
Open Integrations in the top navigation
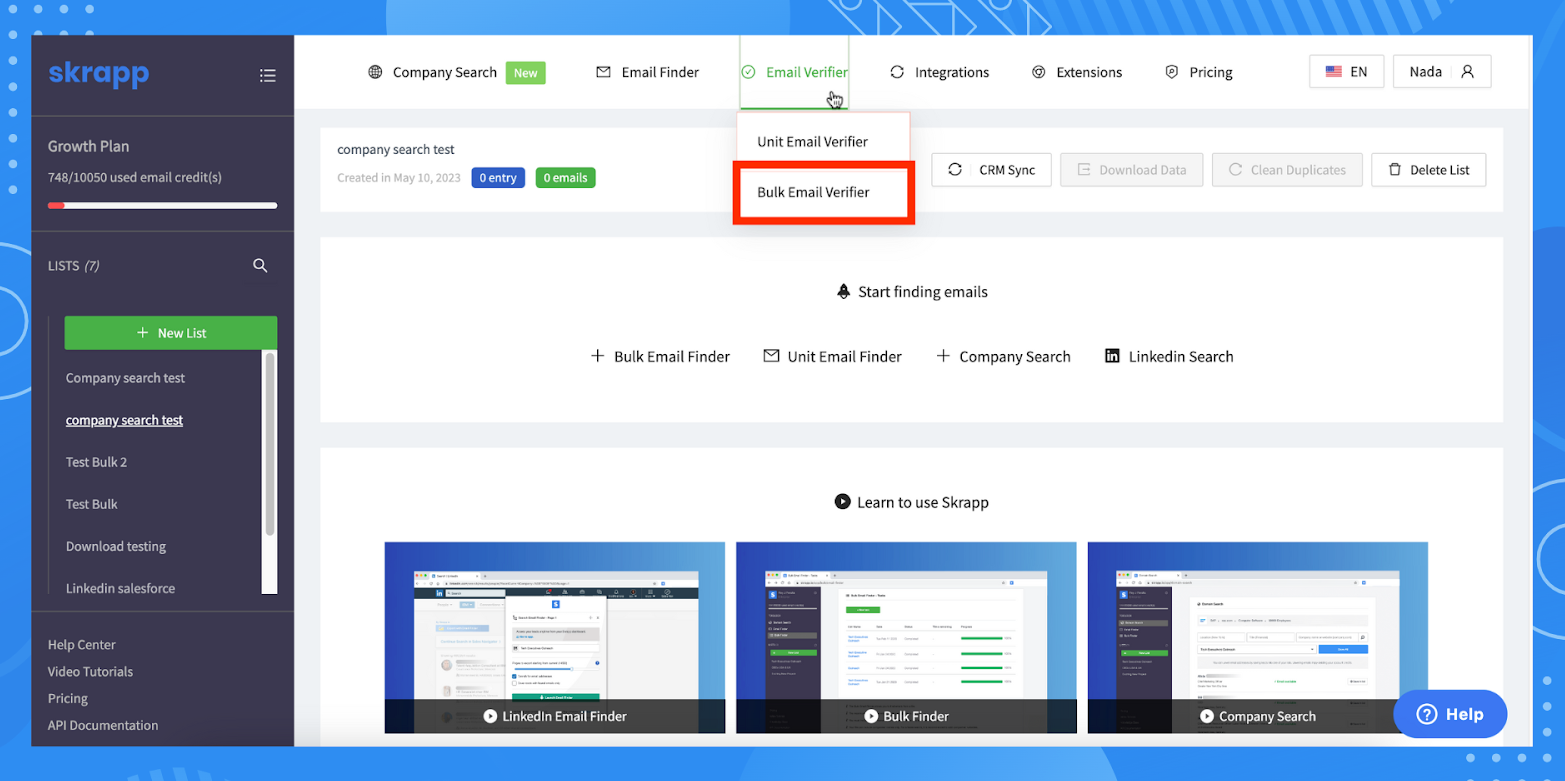(x=952, y=72)
